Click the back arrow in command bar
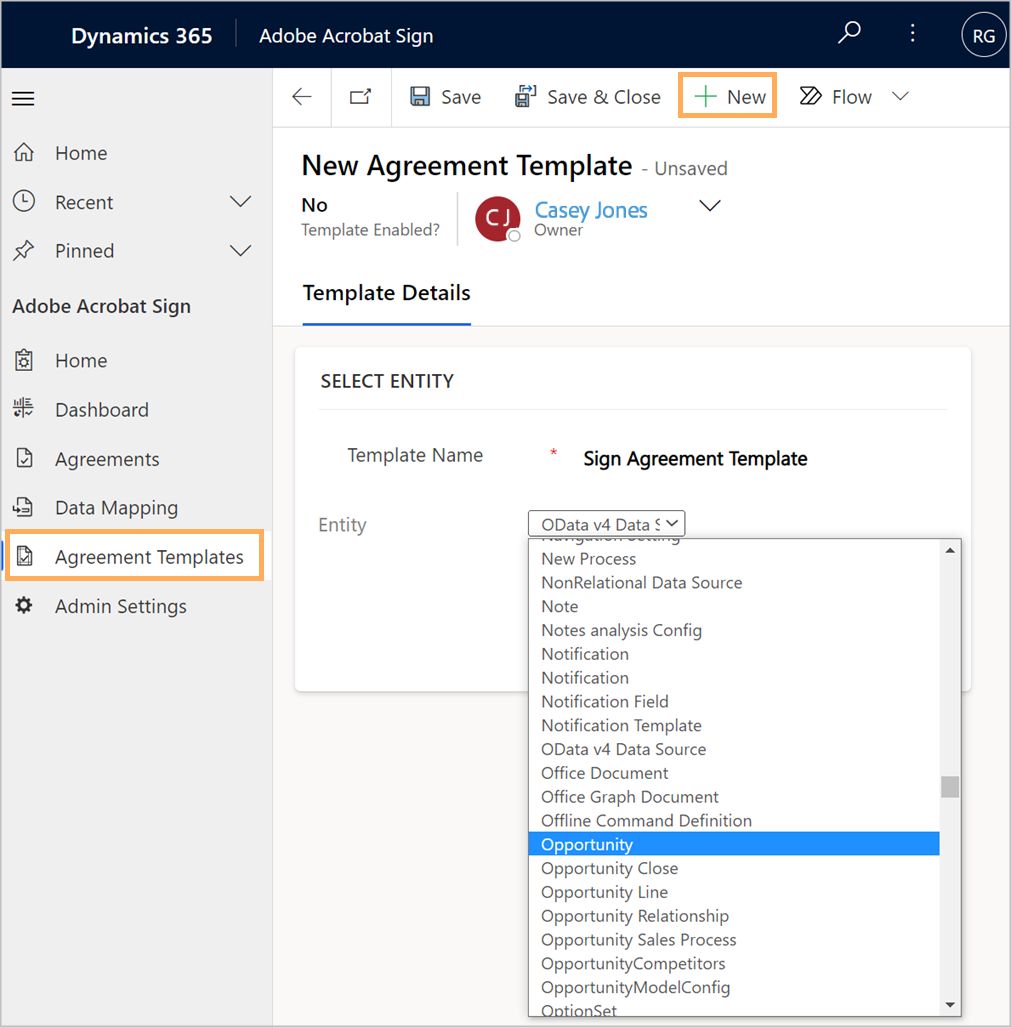1011x1028 pixels. coord(302,97)
